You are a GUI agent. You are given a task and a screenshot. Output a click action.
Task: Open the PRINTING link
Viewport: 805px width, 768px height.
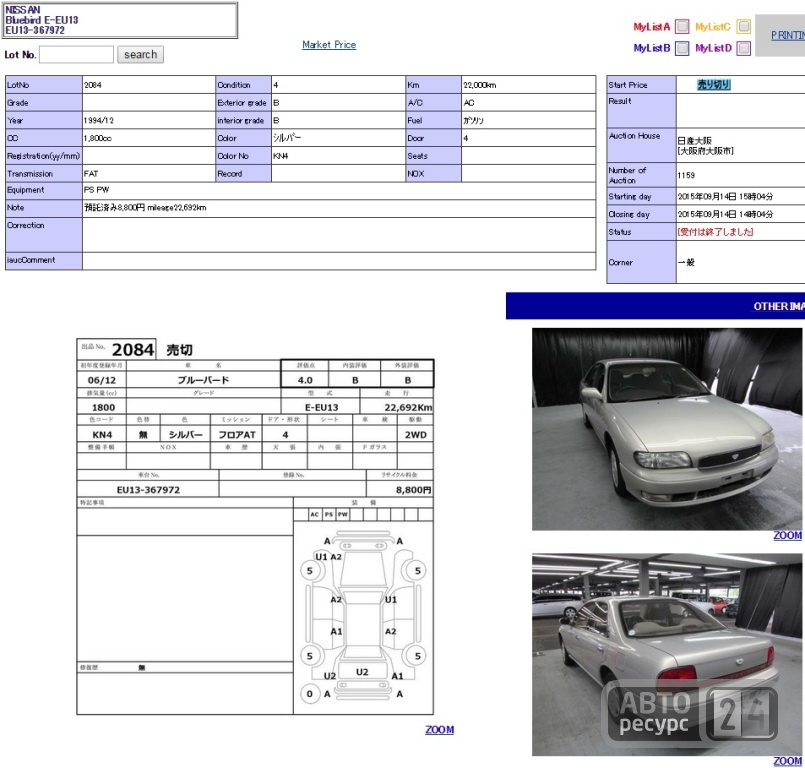click(x=788, y=35)
